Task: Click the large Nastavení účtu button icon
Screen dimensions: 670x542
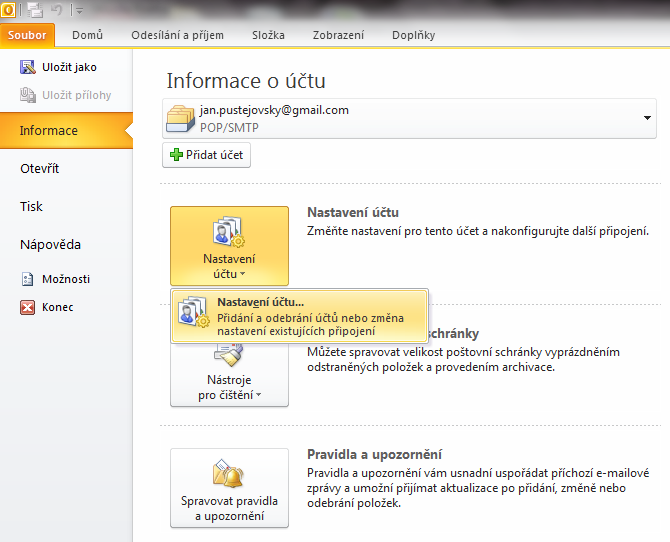Action: [229, 231]
